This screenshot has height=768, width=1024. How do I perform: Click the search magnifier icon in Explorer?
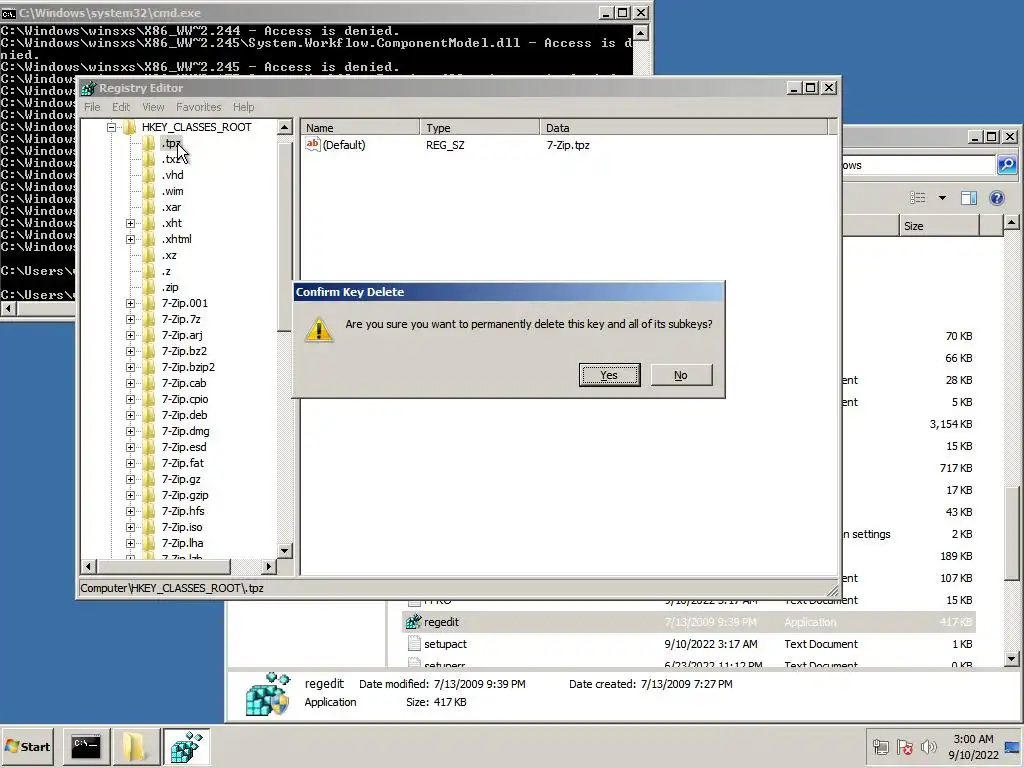point(1007,165)
